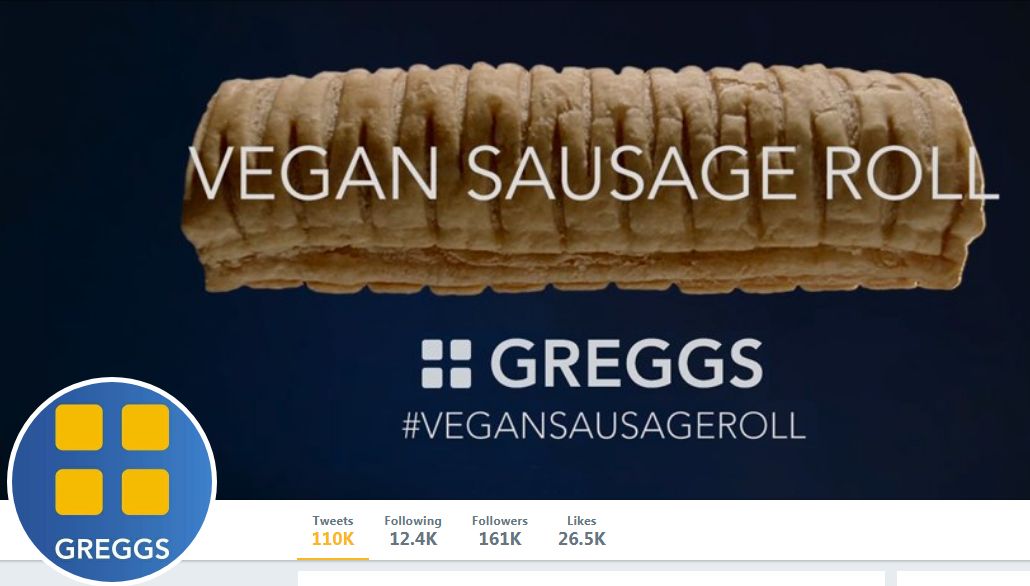
Task: Click the 26.5K likes count
Action: (581, 539)
